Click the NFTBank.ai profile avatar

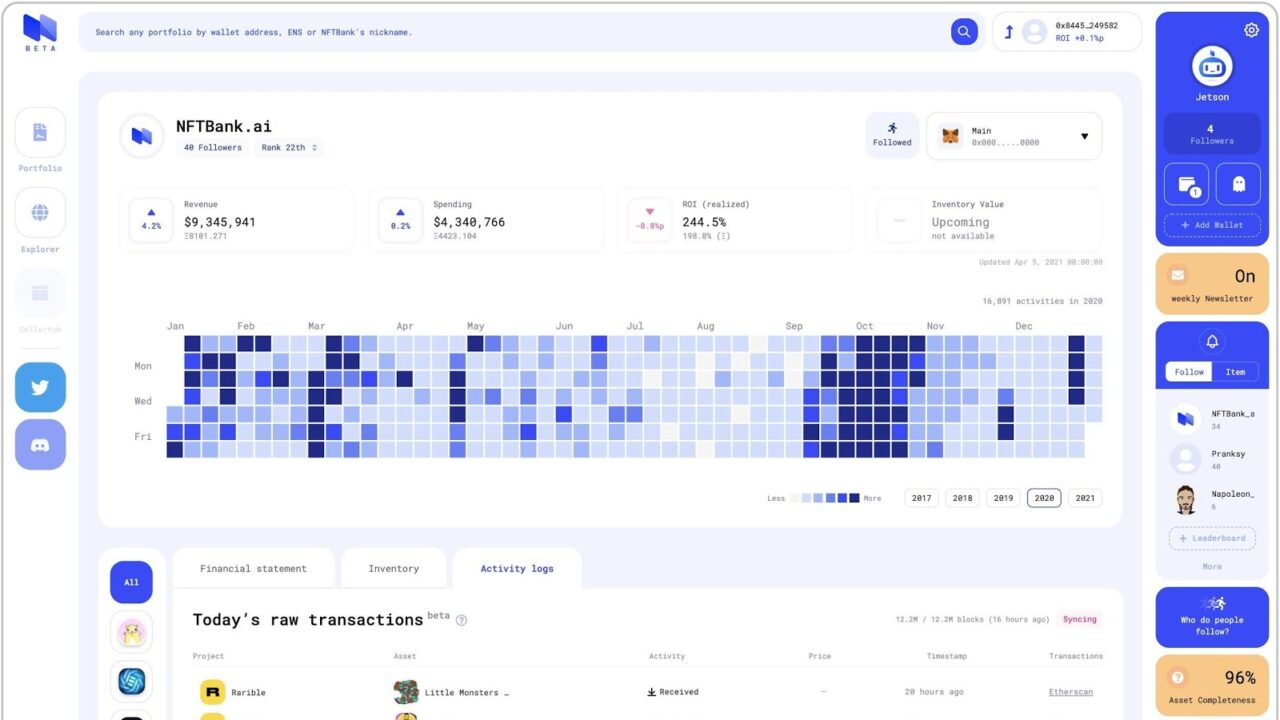click(x=142, y=136)
